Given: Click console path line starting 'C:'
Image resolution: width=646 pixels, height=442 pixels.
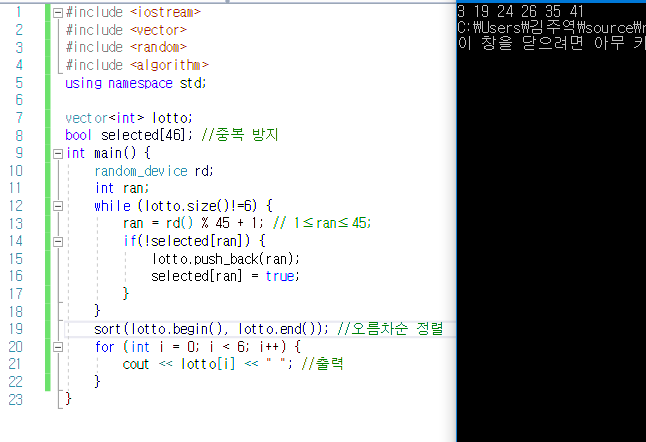Looking at the screenshot, I should [x=551, y=28].
